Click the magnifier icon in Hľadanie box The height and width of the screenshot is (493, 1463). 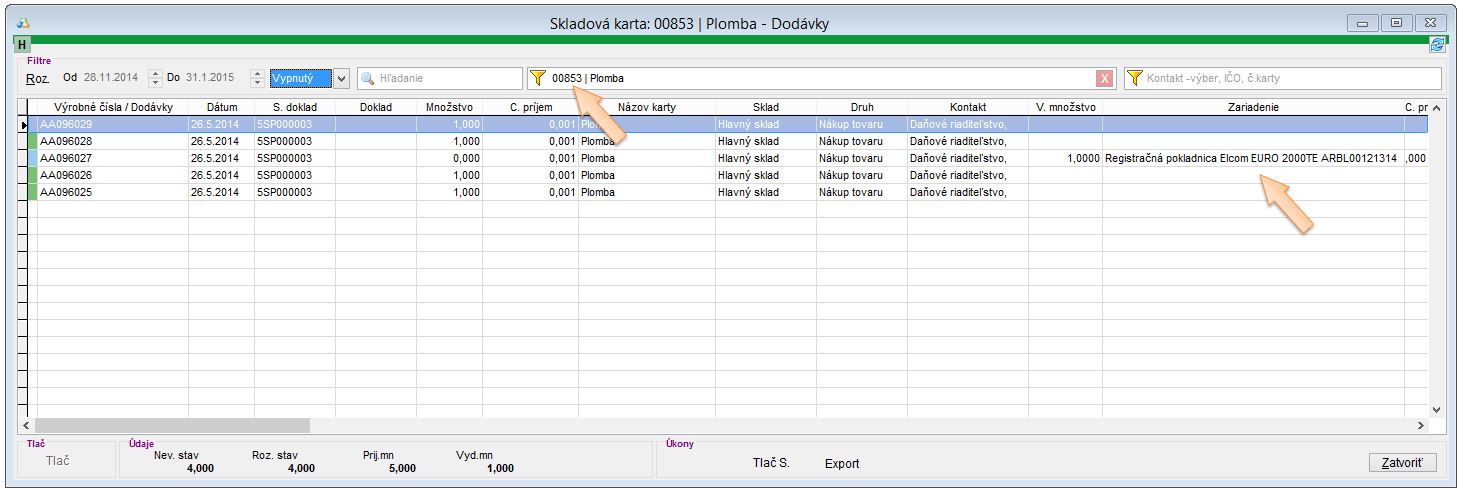click(368, 78)
